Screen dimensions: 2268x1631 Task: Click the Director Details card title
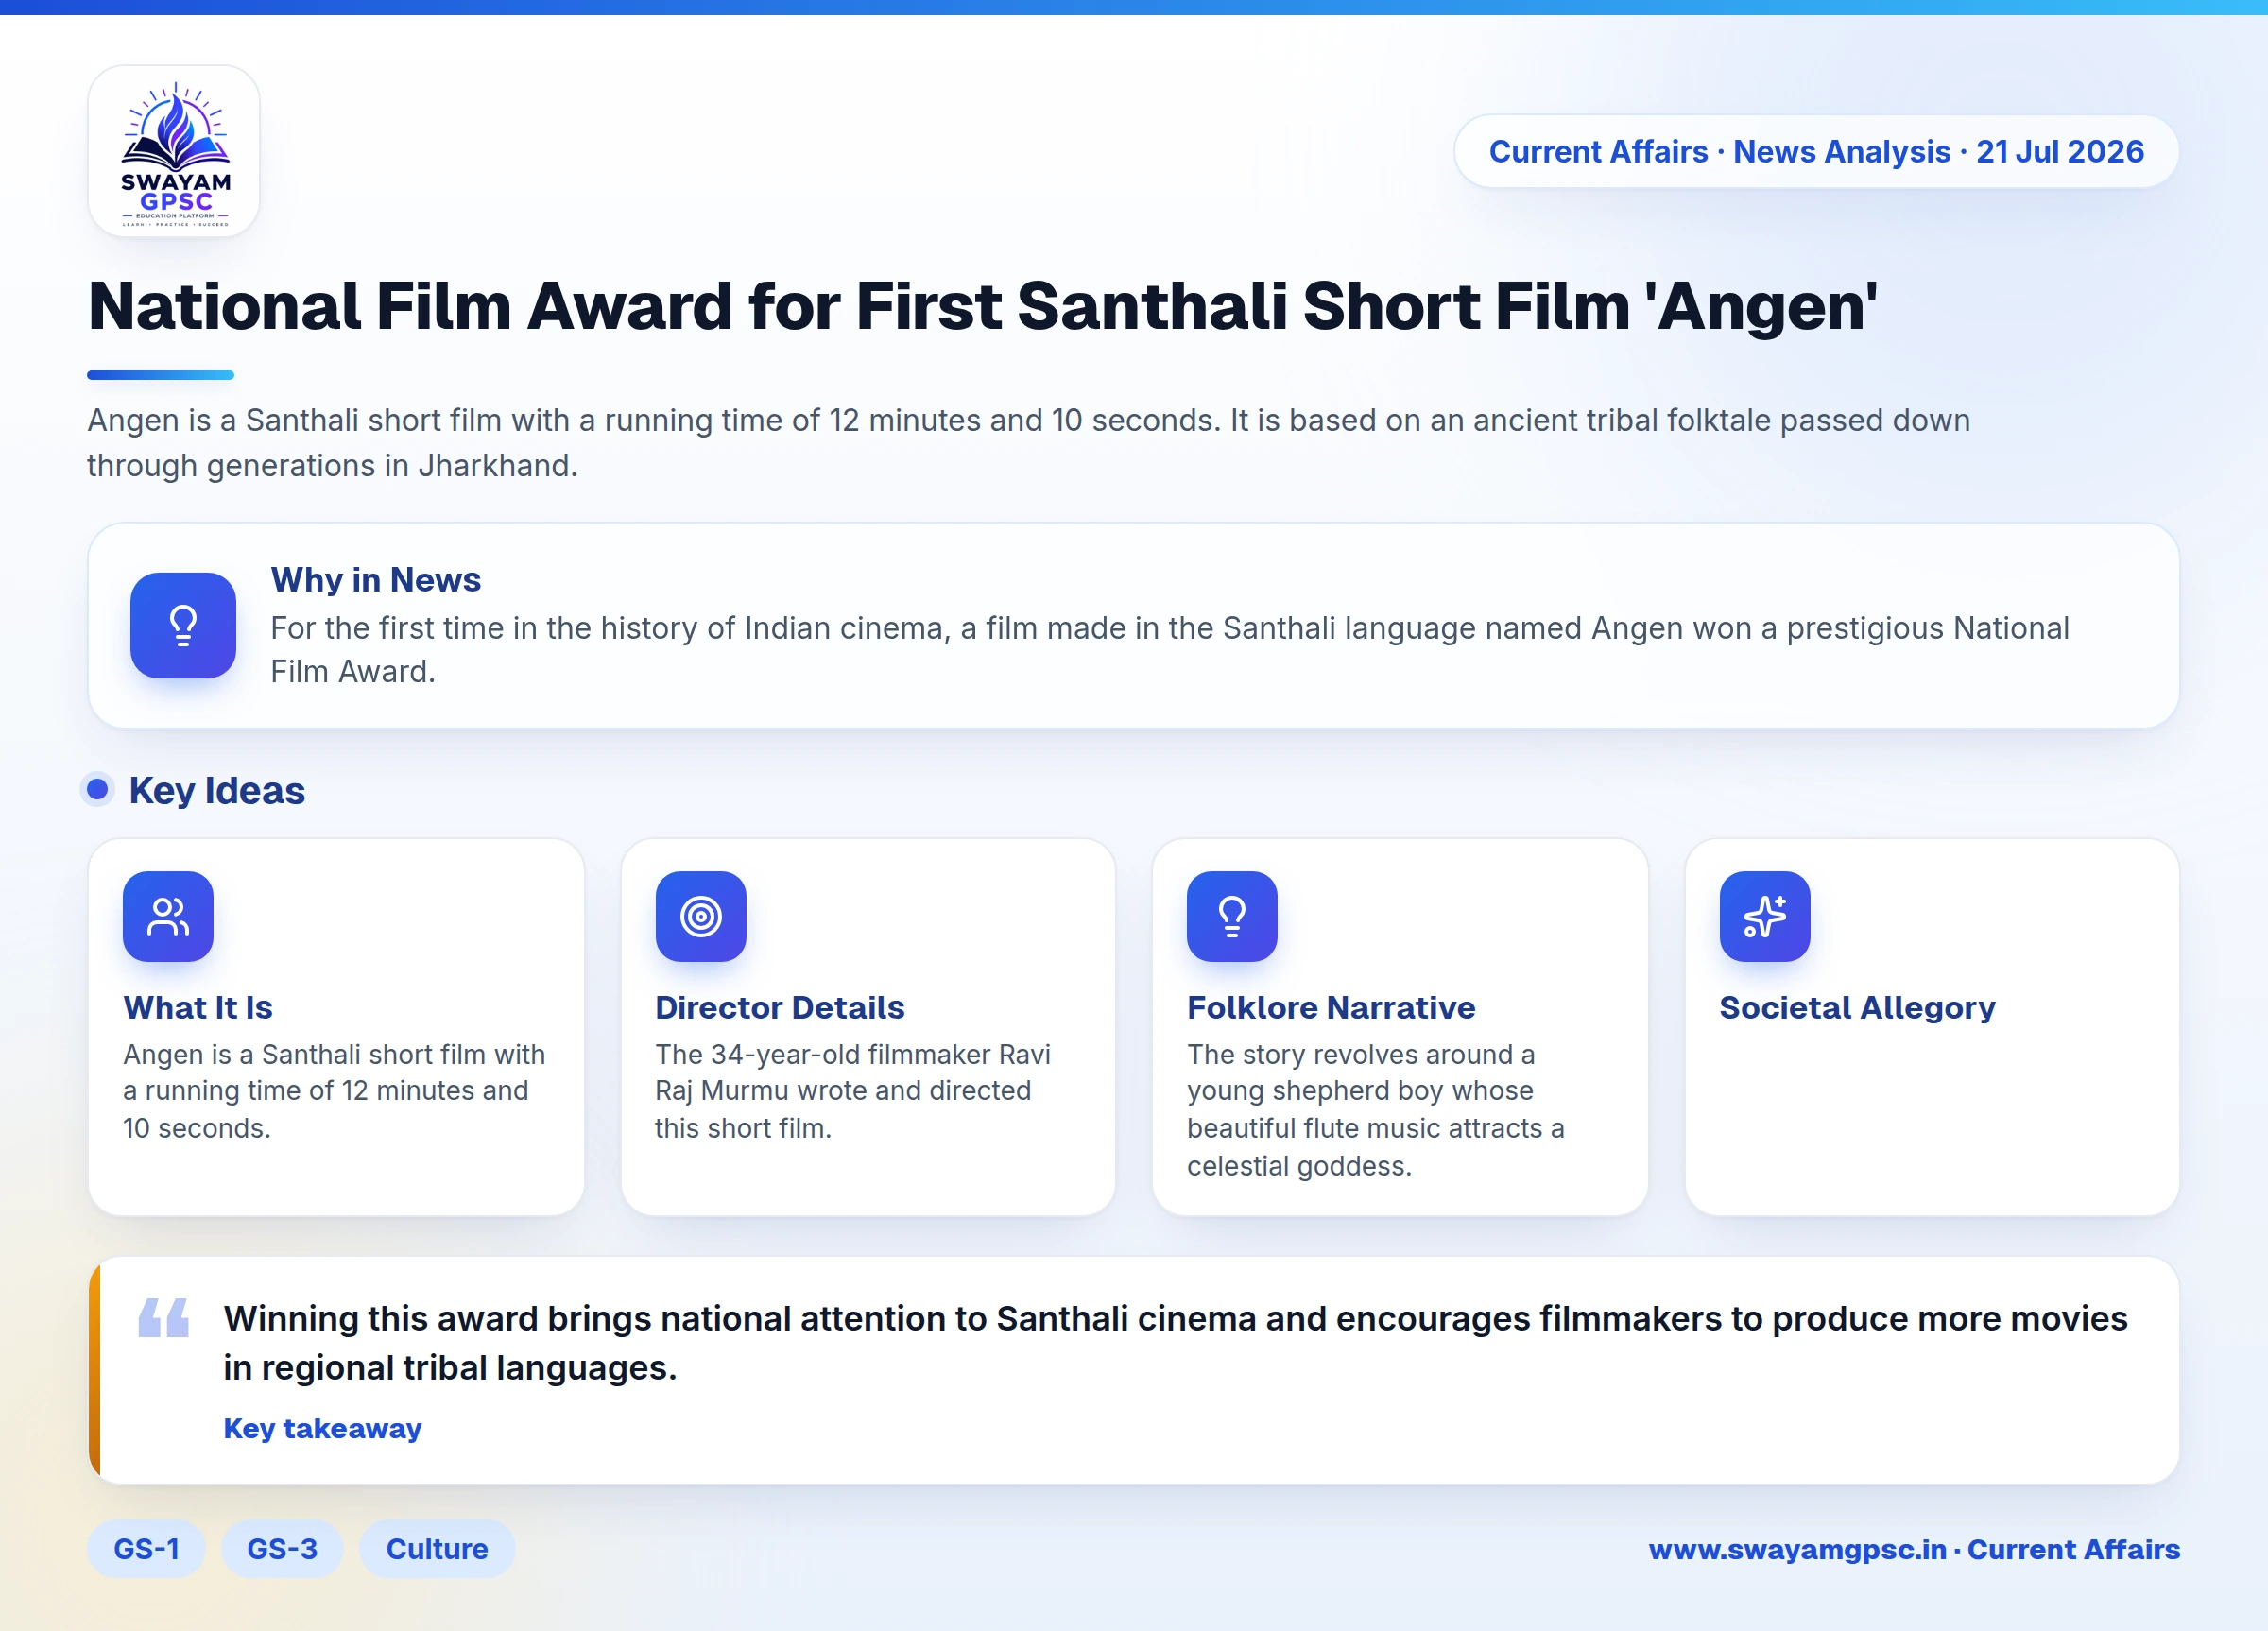click(780, 1007)
